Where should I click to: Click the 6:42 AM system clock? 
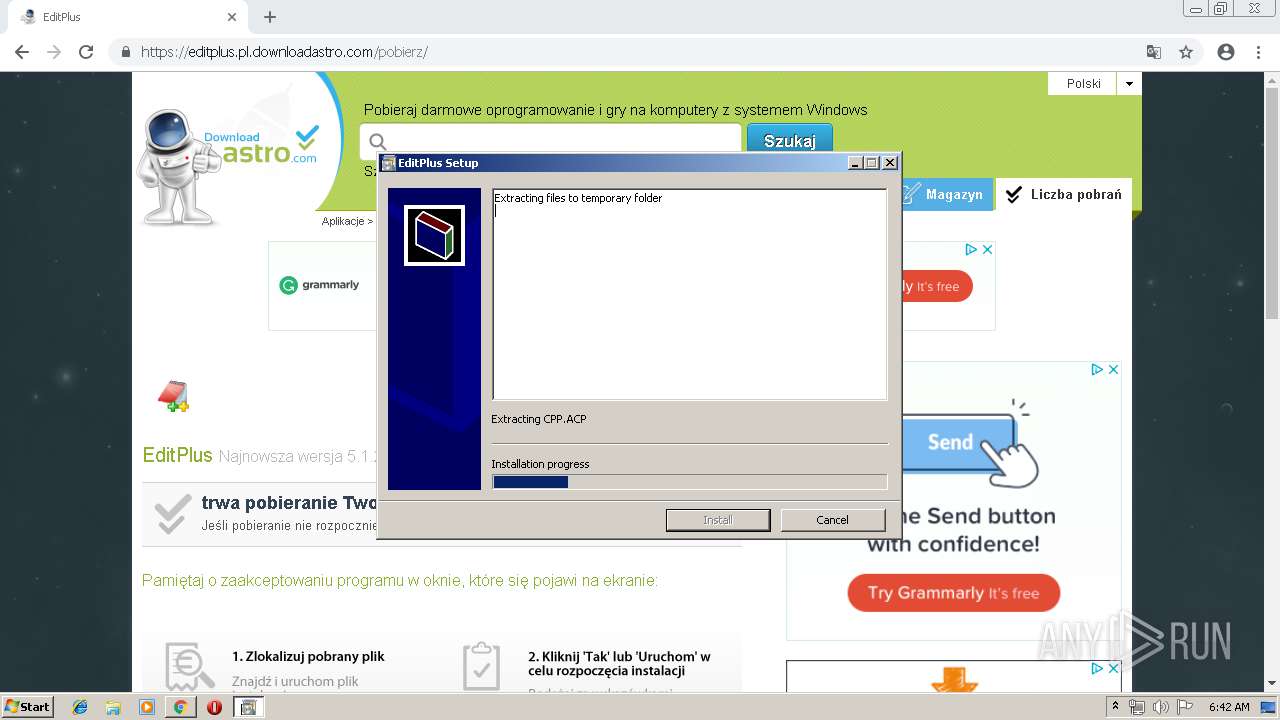click(1229, 707)
